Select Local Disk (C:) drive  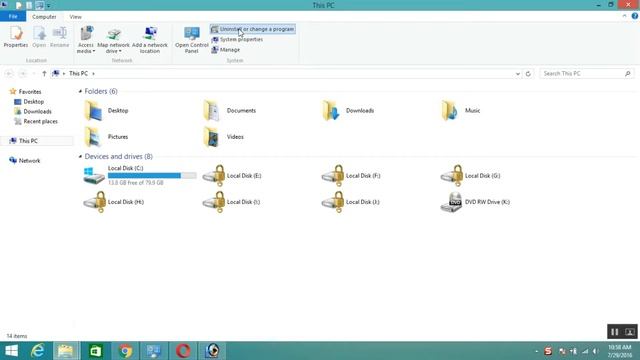coord(140,176)
